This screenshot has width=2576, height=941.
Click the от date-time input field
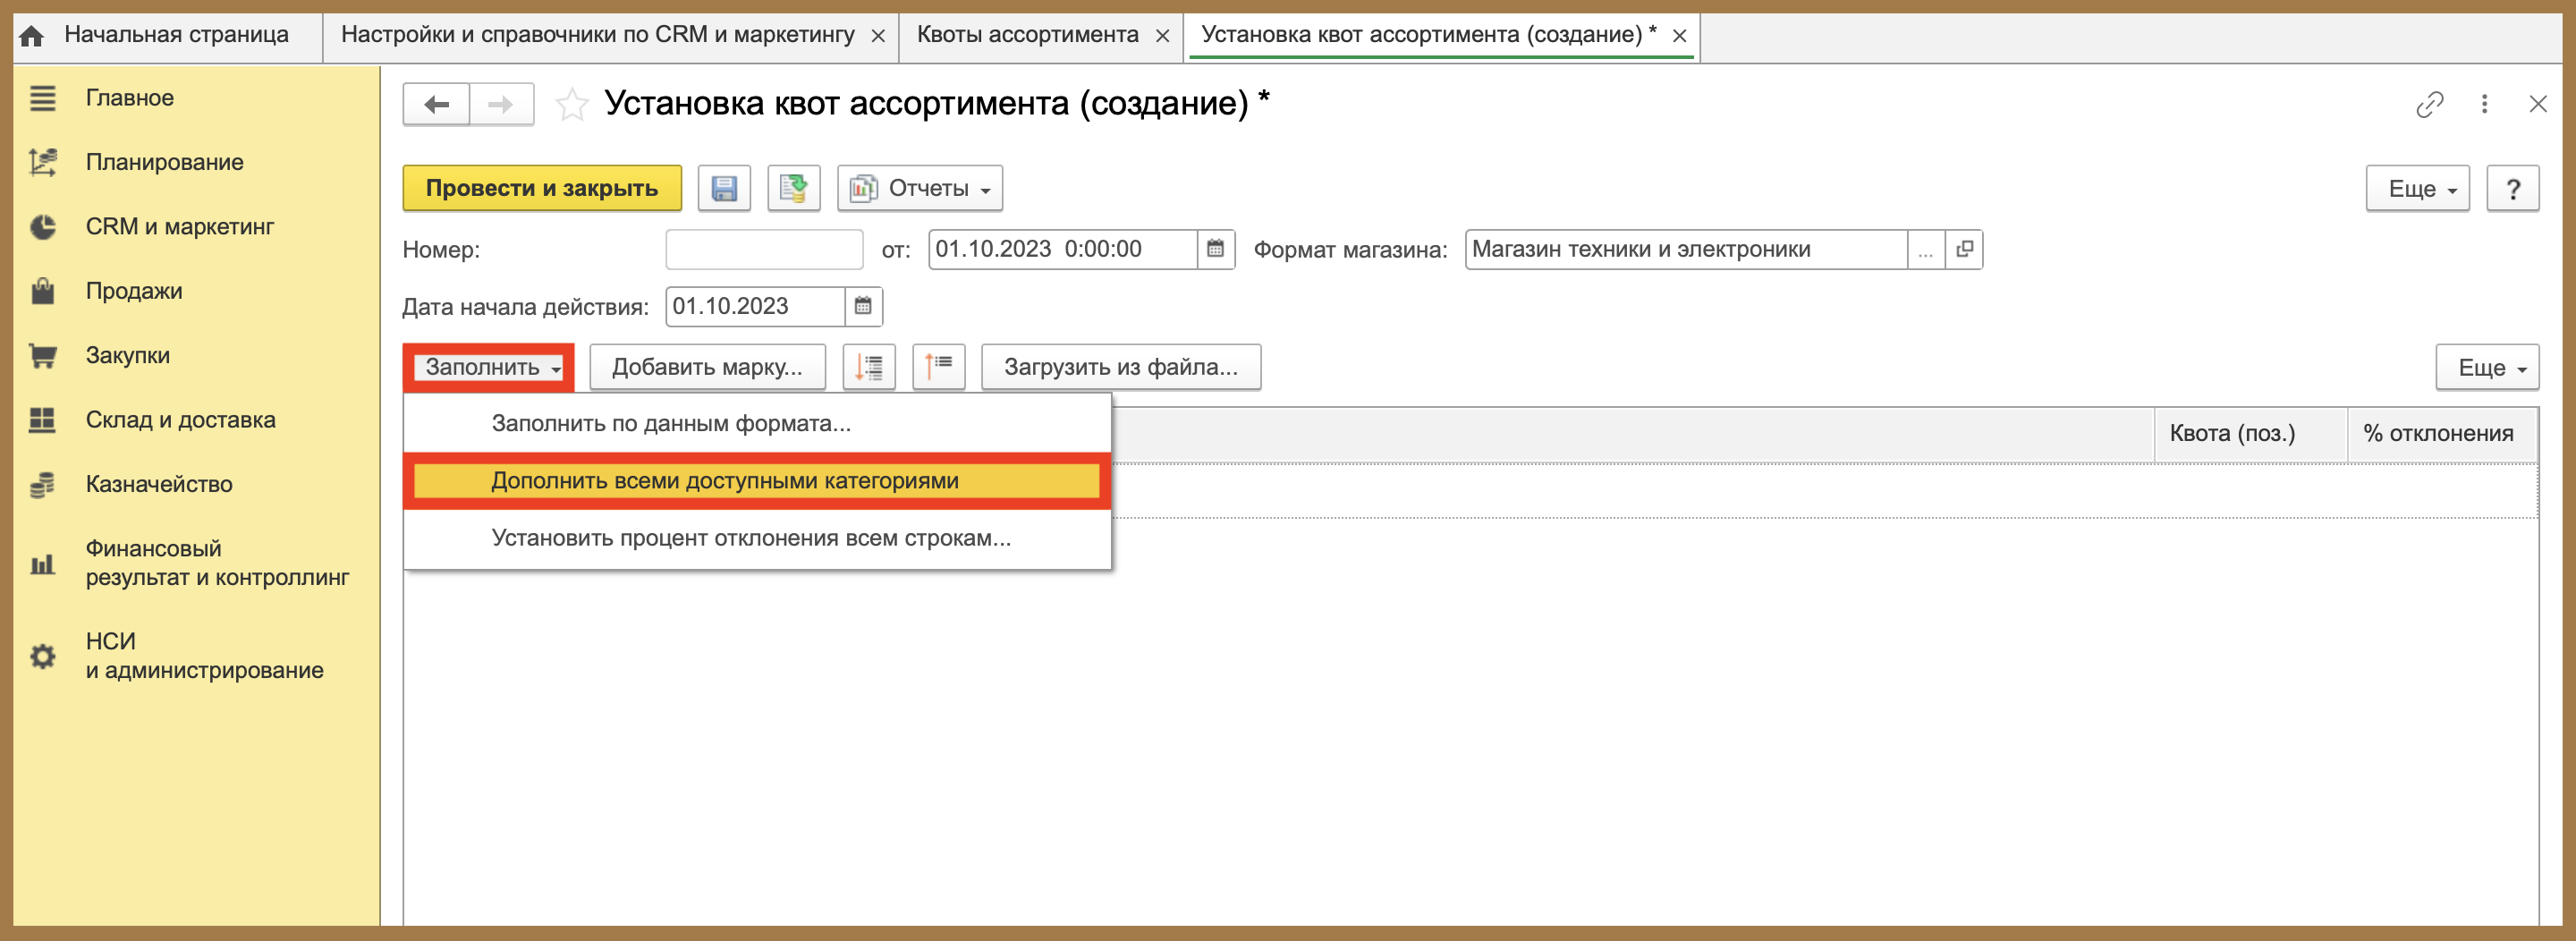[x=1063, y=249]
